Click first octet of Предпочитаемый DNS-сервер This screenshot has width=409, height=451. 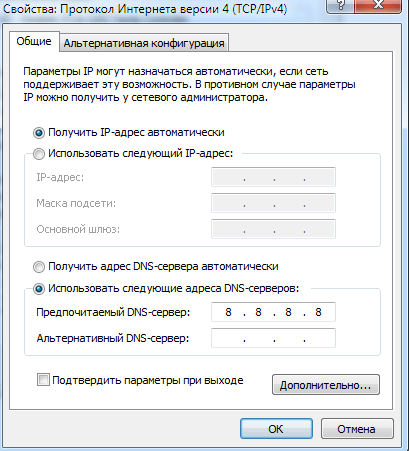[x=228, y=312]
